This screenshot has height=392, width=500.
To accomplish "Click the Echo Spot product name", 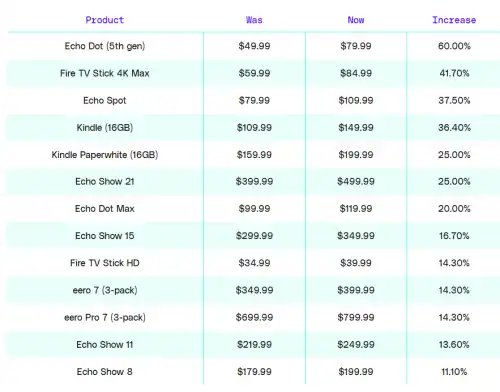I will coord(105,100).
